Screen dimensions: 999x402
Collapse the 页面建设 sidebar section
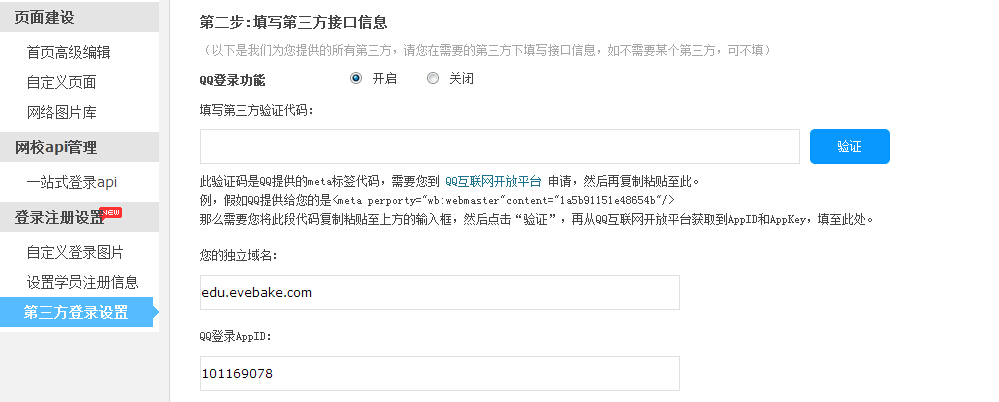(x=45, y=17)
